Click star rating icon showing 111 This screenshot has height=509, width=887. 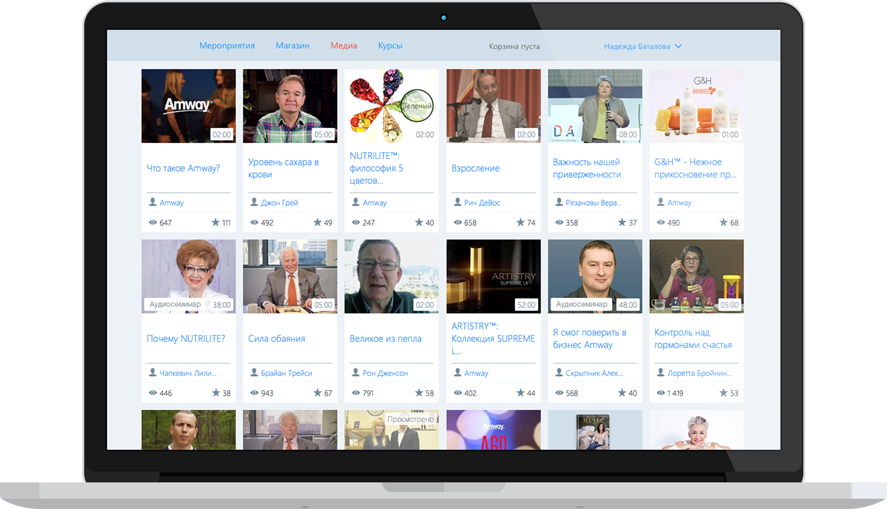tap(216, 222)
